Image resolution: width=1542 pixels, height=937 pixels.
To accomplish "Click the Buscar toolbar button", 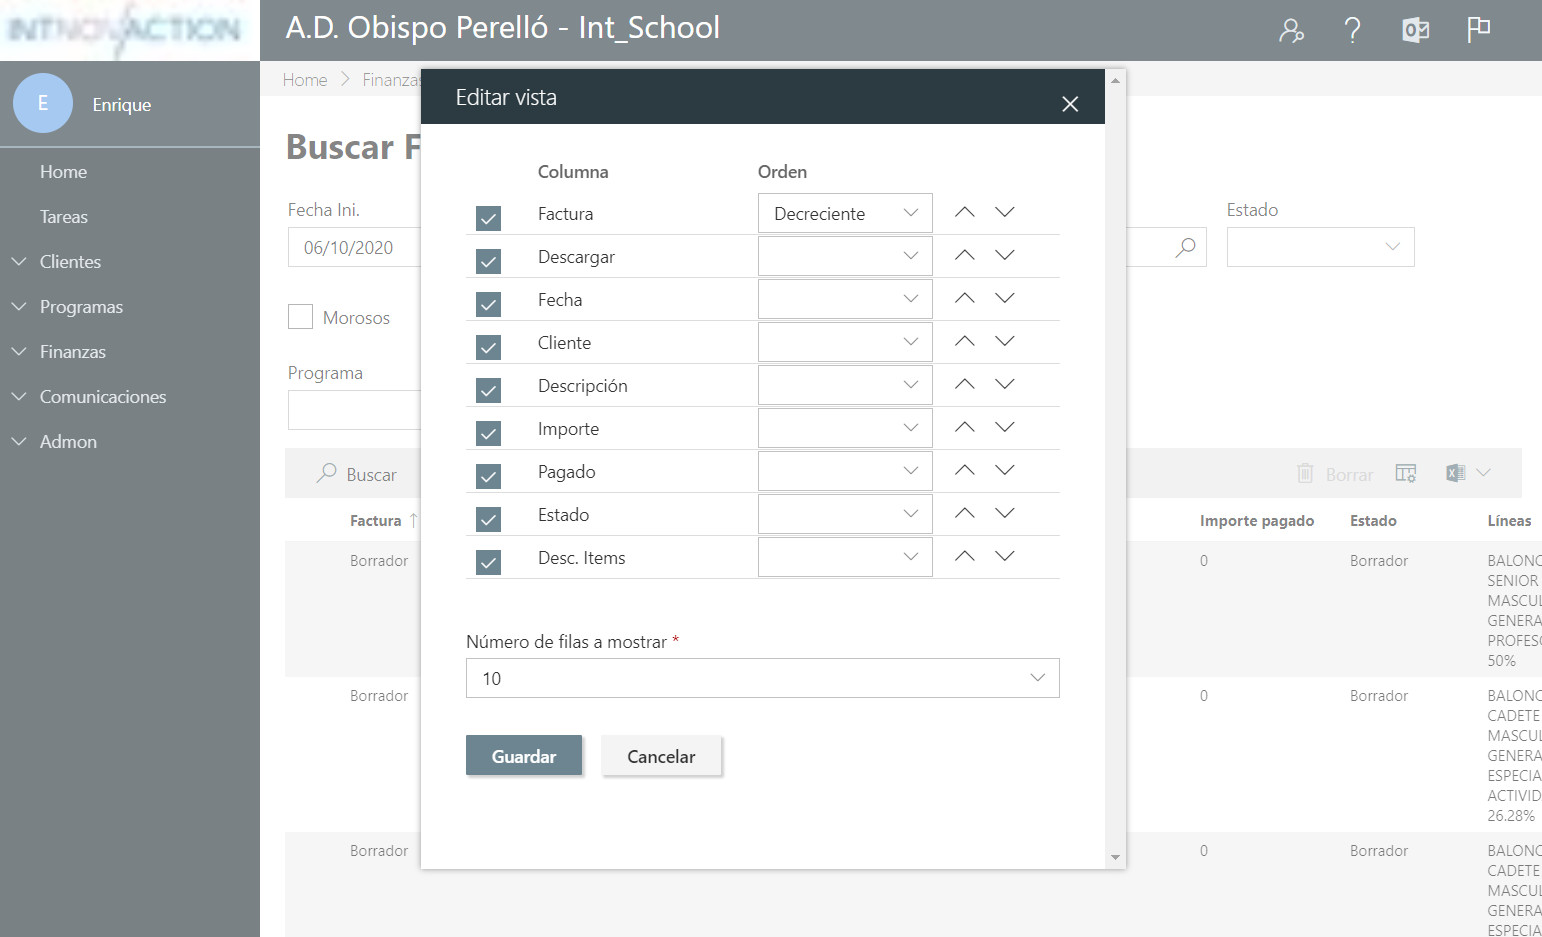I will [357, 474].
